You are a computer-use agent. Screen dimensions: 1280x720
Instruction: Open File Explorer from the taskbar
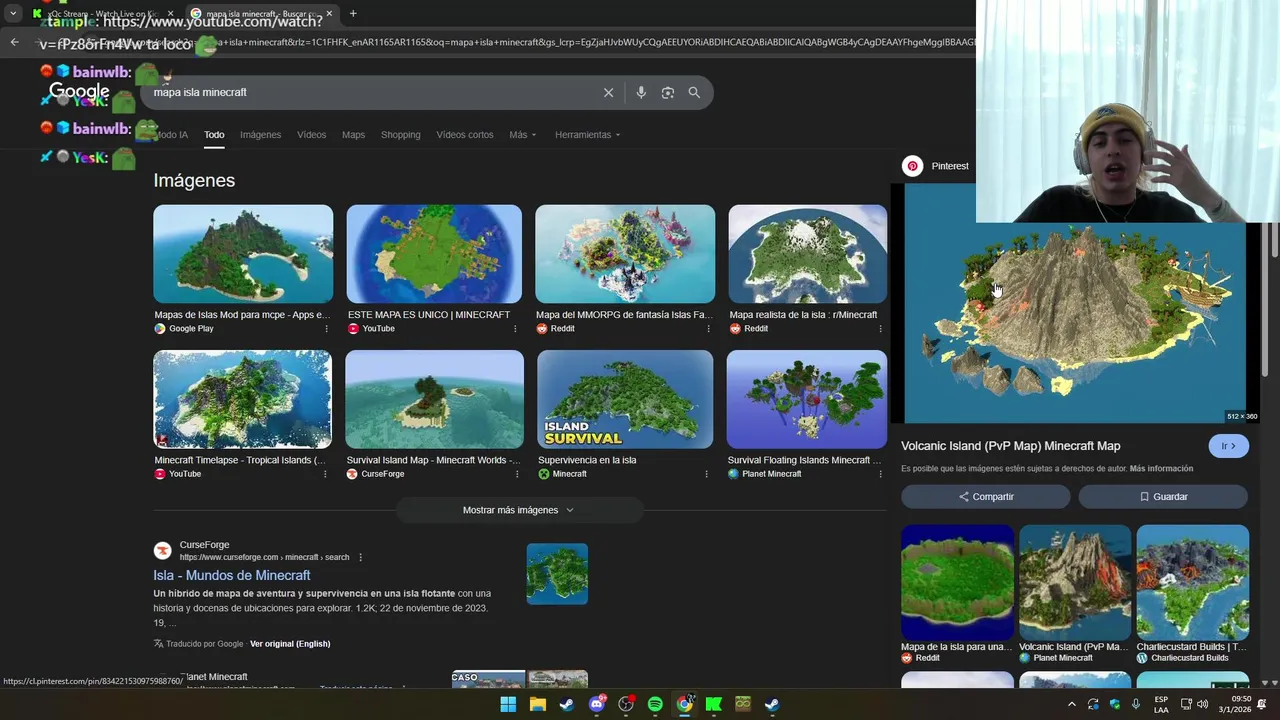(x=537, y=704)
